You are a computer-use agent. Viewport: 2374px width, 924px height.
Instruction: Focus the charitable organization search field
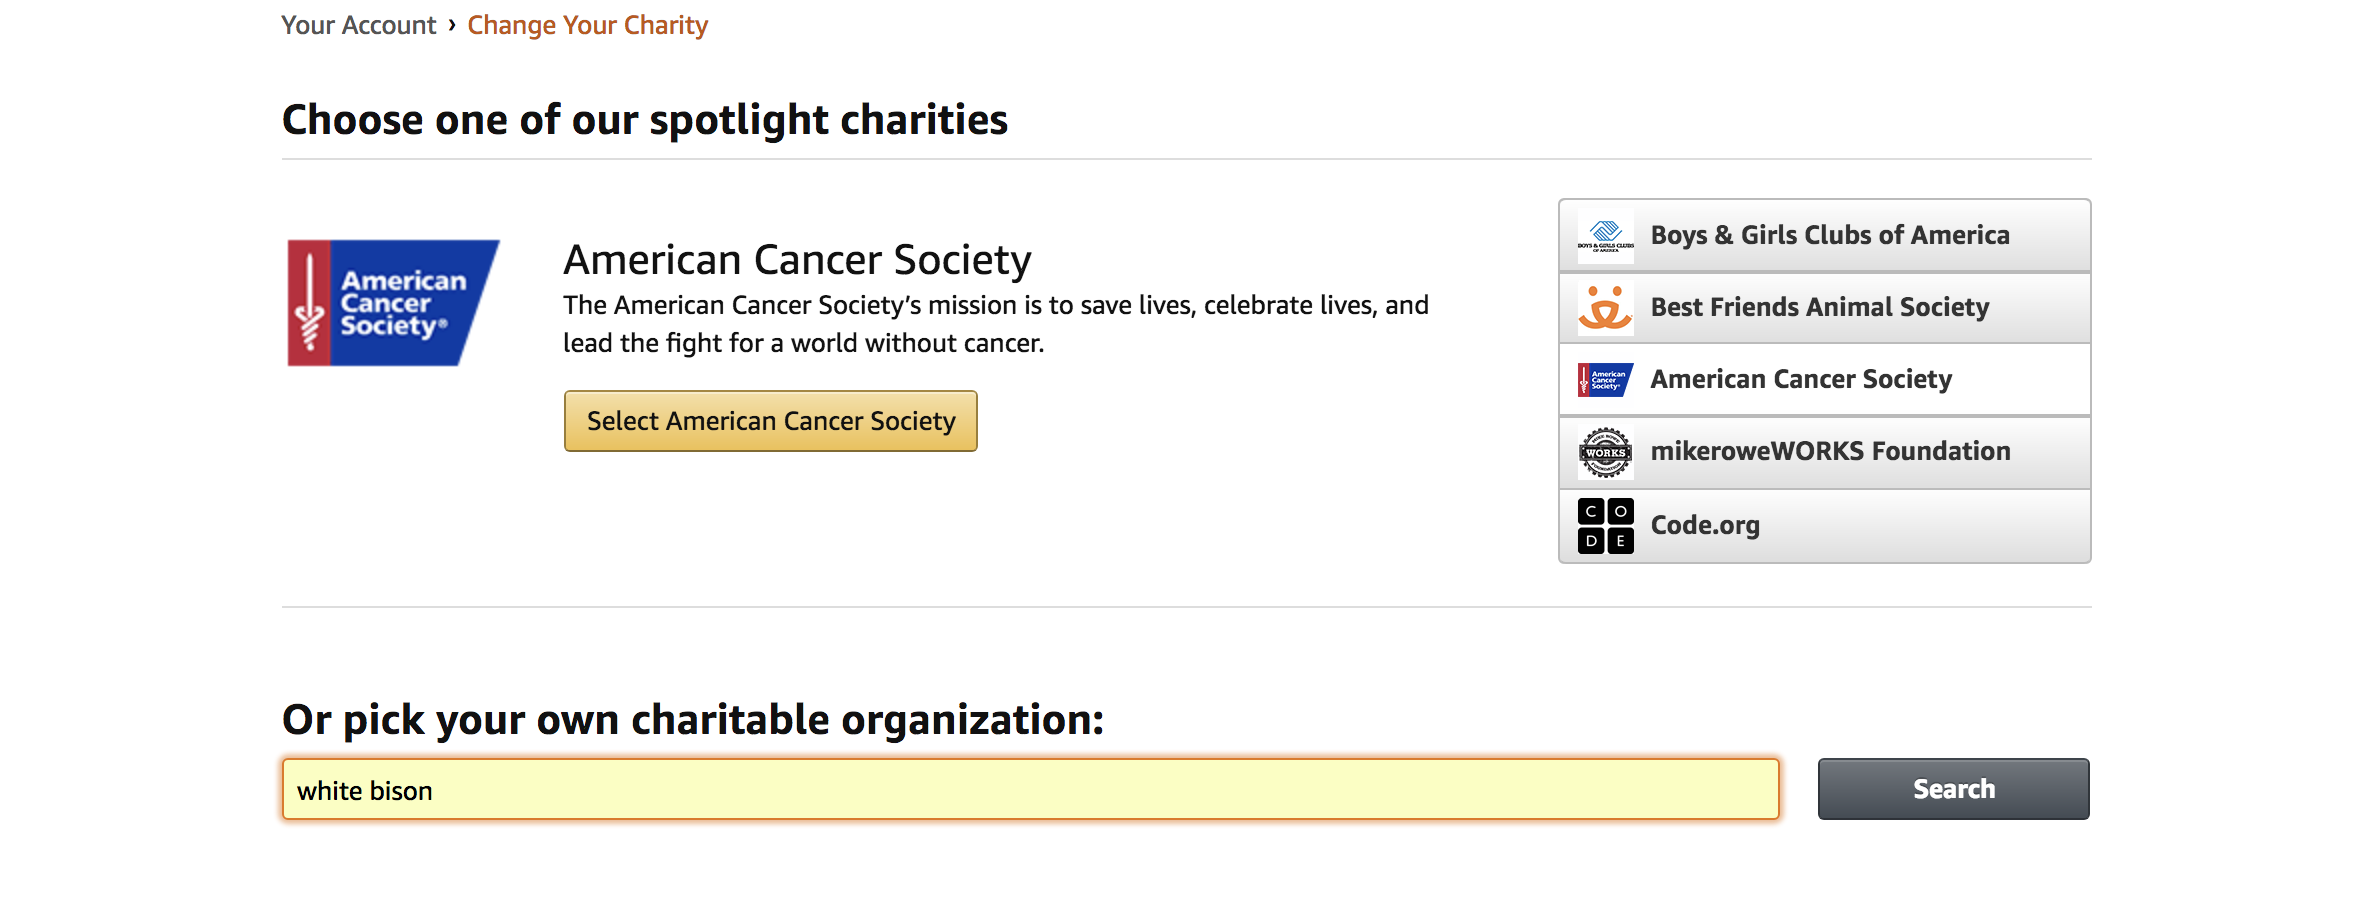(1030, 790)
